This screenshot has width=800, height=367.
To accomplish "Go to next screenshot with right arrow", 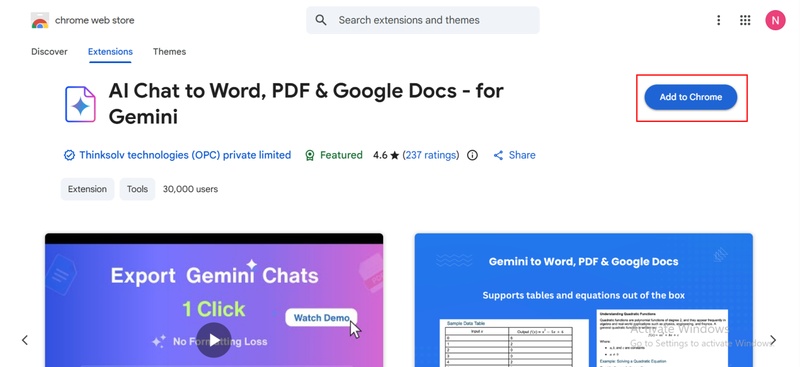I will (773, 340).
